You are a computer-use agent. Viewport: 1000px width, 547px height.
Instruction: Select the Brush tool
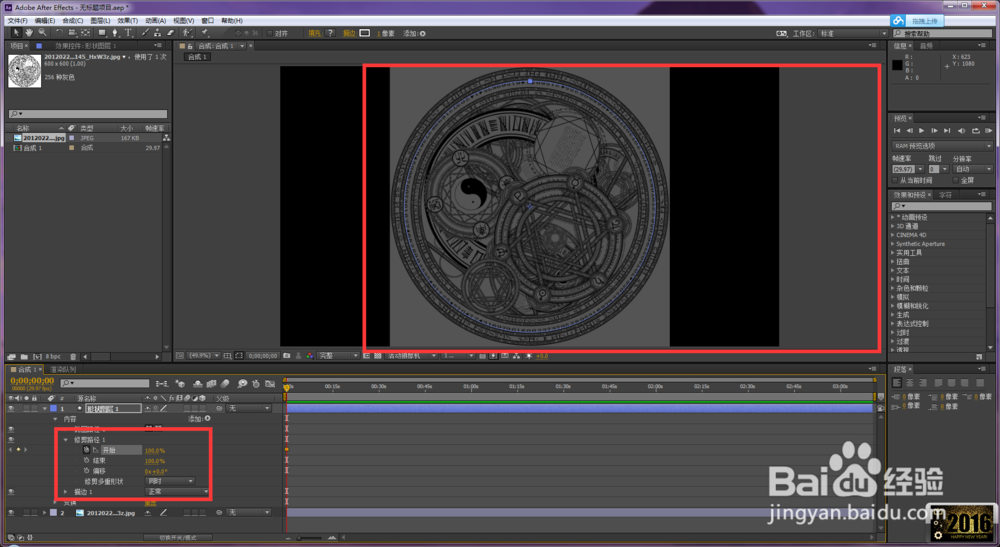(145, 33)
